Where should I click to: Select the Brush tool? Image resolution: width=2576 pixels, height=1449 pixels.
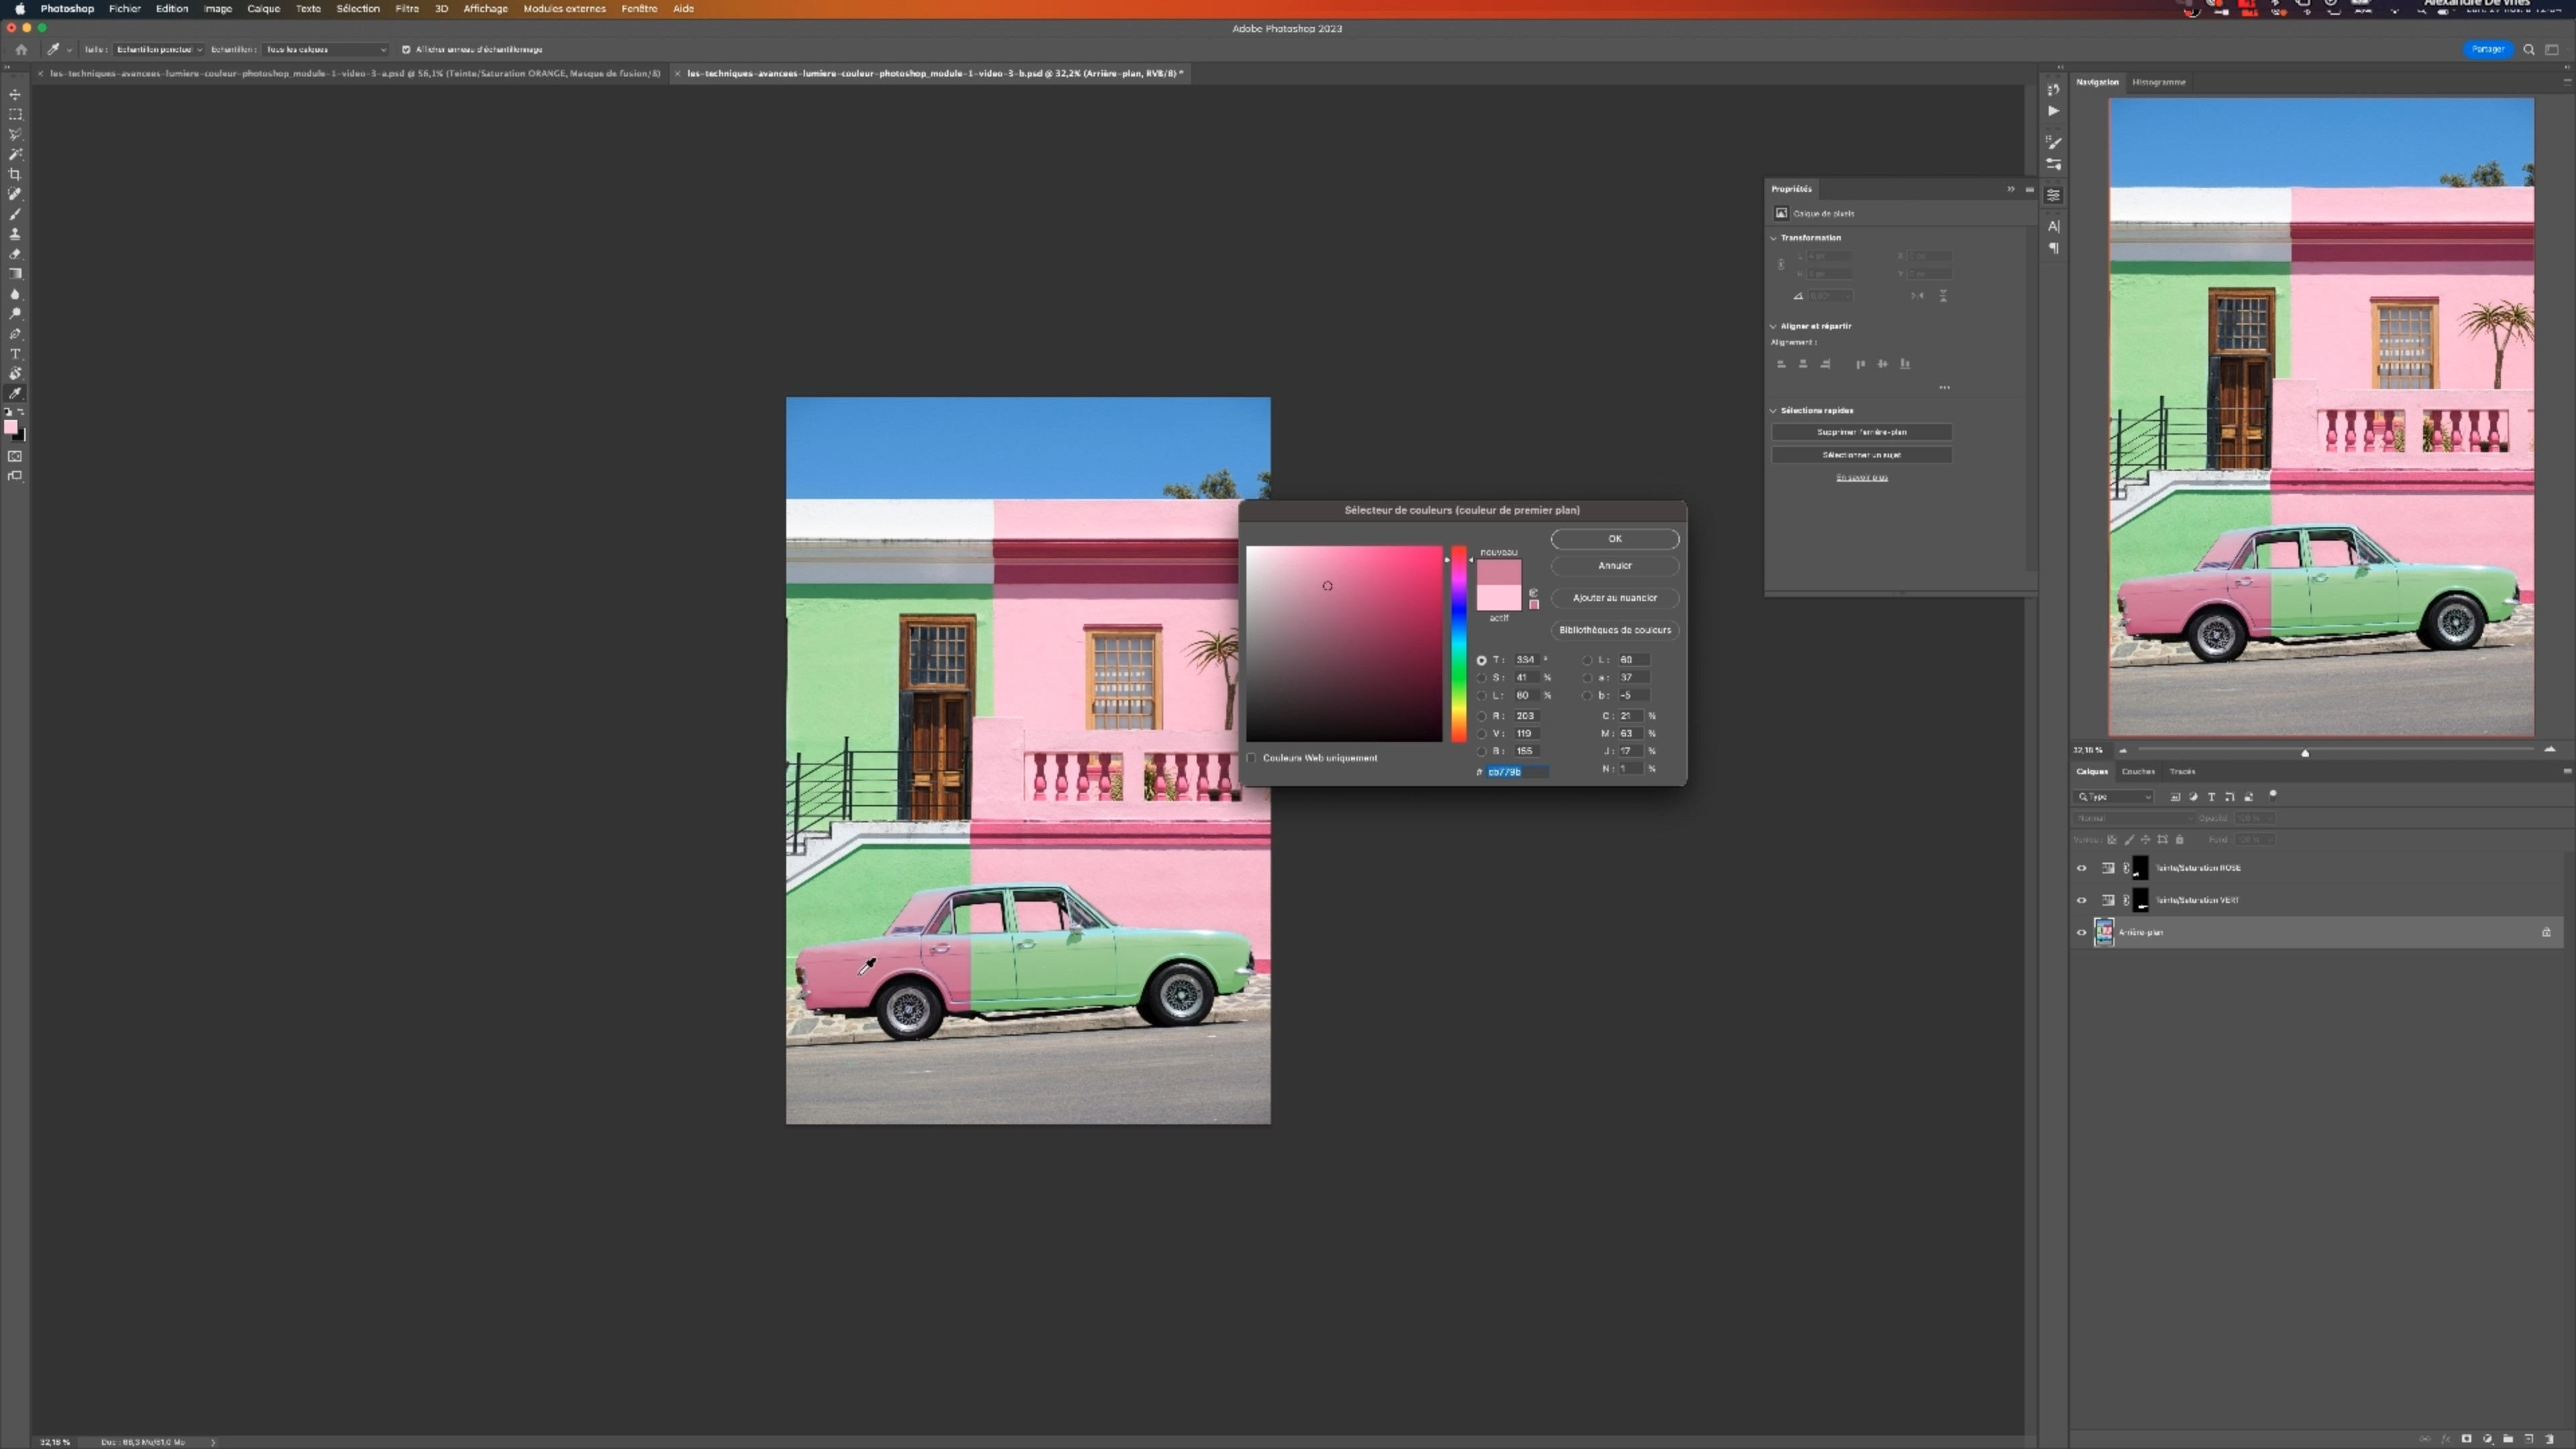tap(15, 214)
